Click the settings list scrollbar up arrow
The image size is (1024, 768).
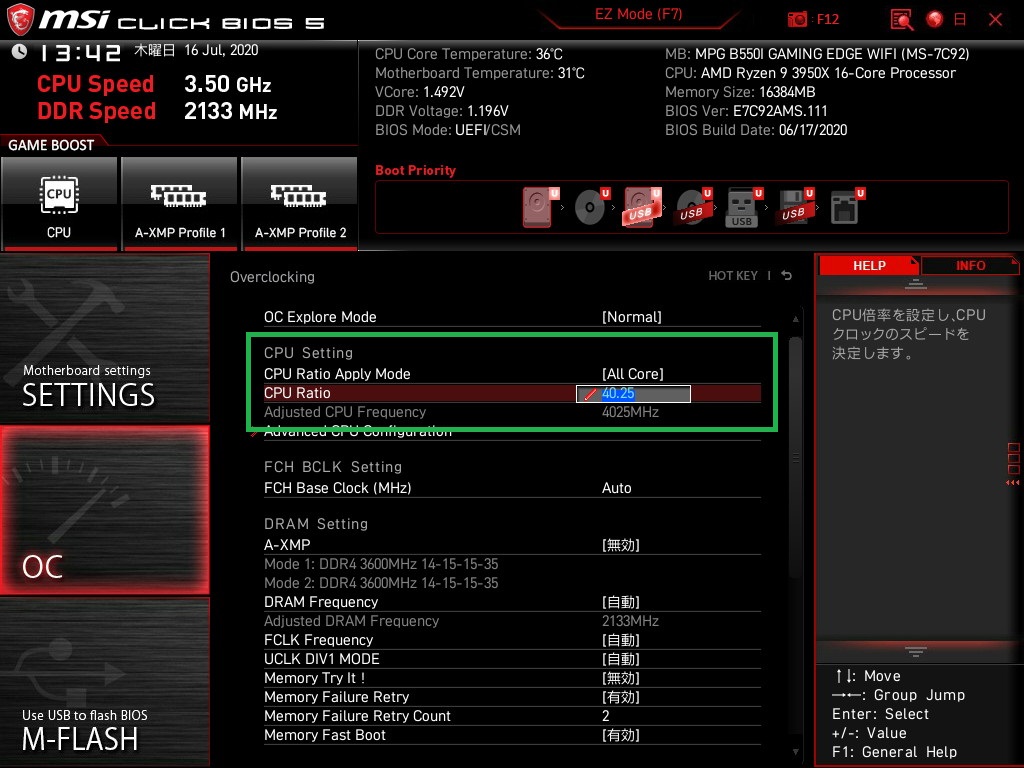[795, 319]
